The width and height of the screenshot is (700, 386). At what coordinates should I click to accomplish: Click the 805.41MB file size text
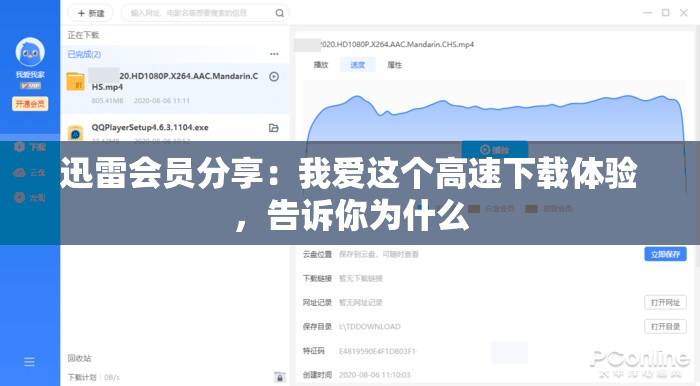coord(107,101)
